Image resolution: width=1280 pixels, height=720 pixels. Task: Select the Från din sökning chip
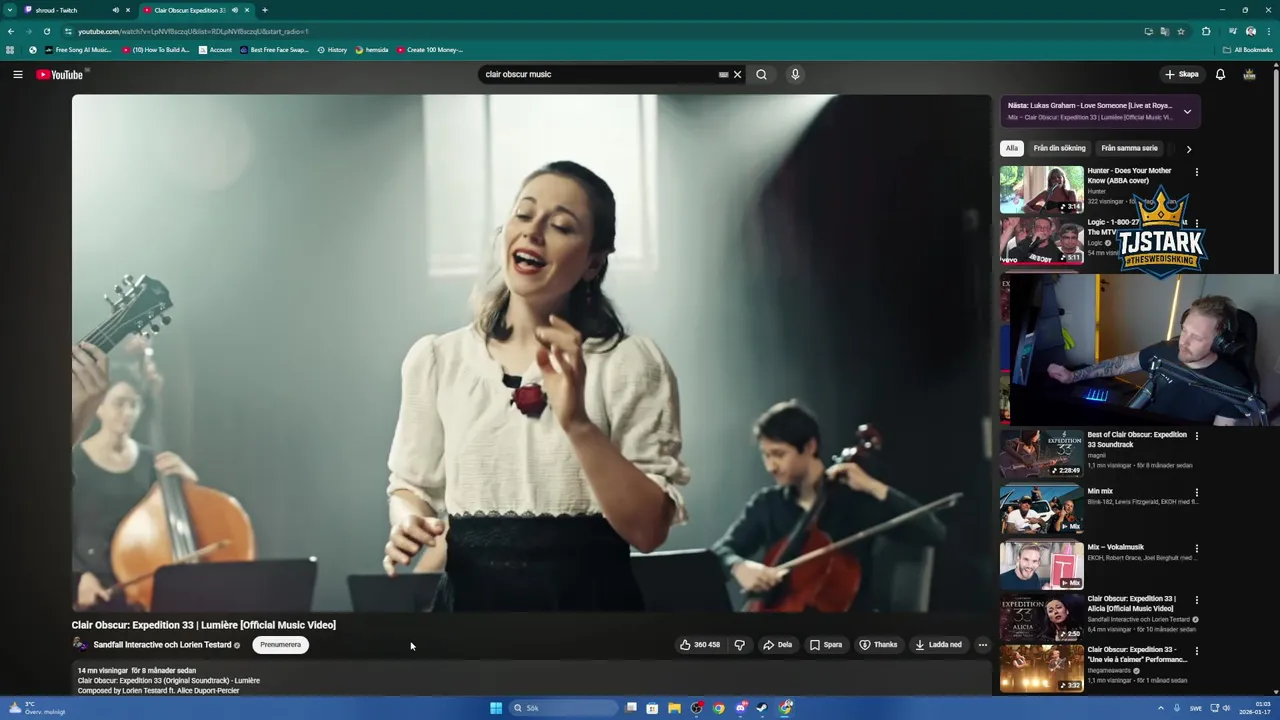(1059, 148)
